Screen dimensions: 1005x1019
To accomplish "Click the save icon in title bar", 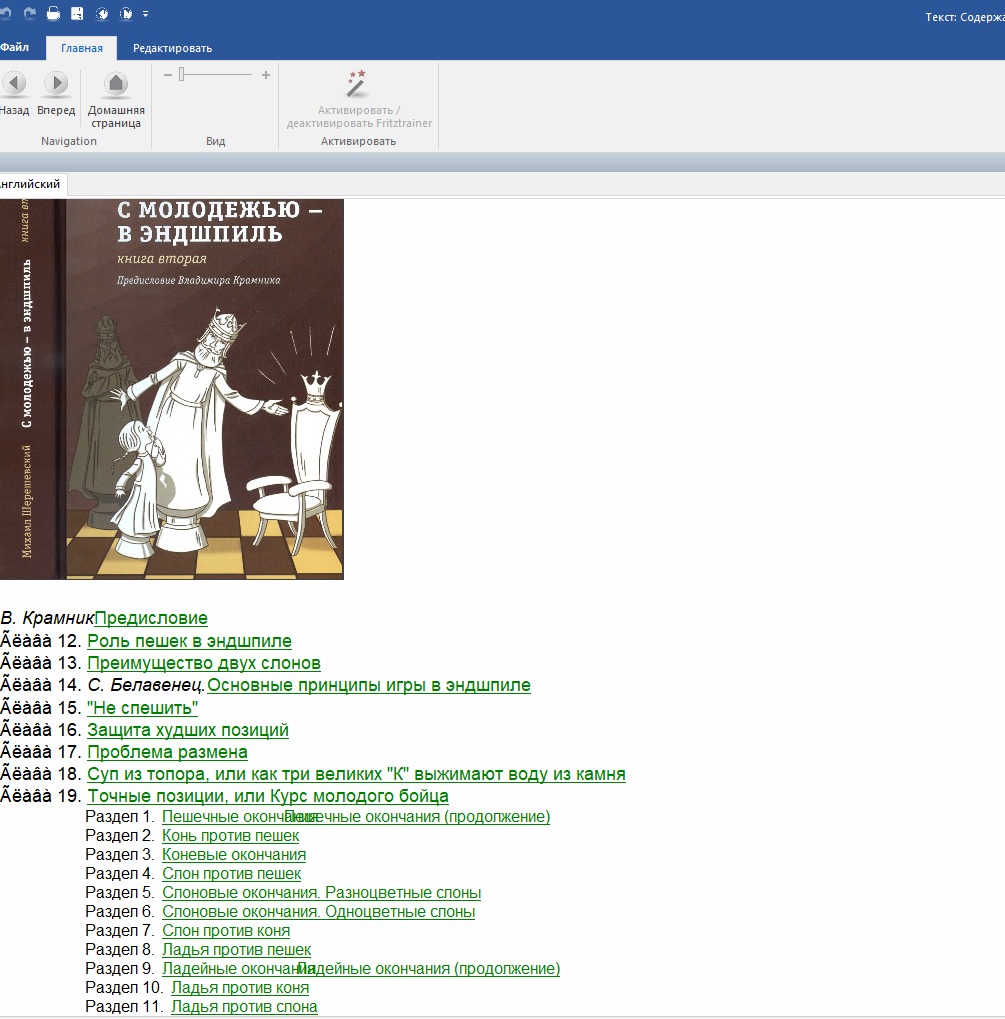I will 77,14.
